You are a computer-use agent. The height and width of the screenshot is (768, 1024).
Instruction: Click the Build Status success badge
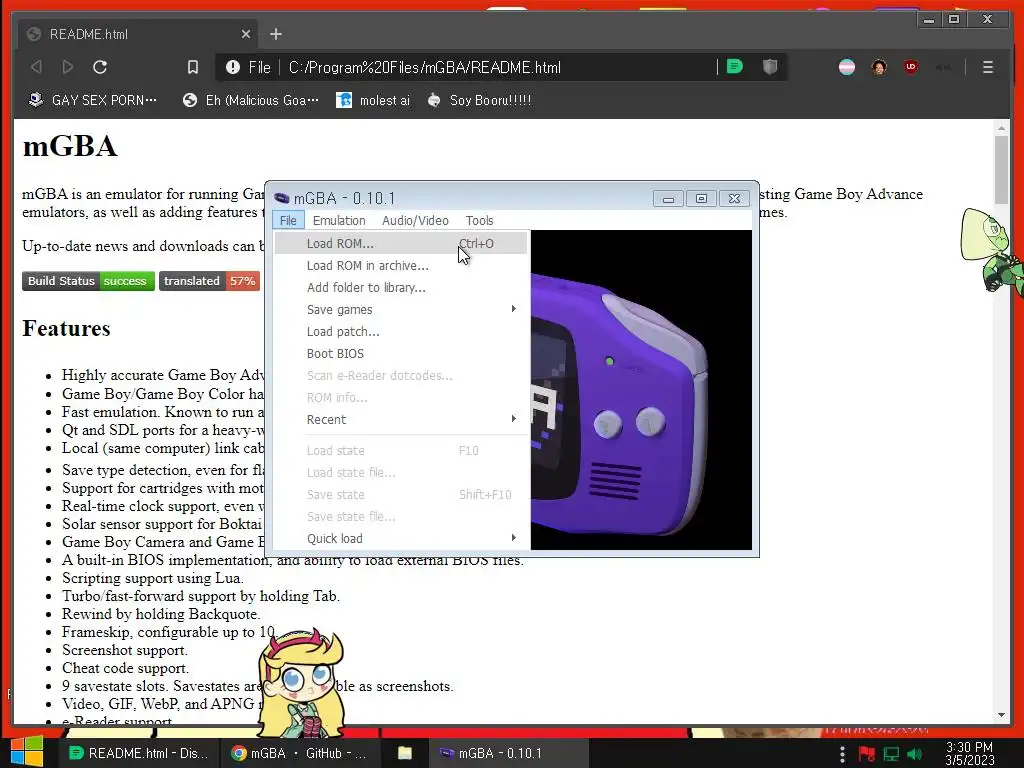[x=88, y=281]
